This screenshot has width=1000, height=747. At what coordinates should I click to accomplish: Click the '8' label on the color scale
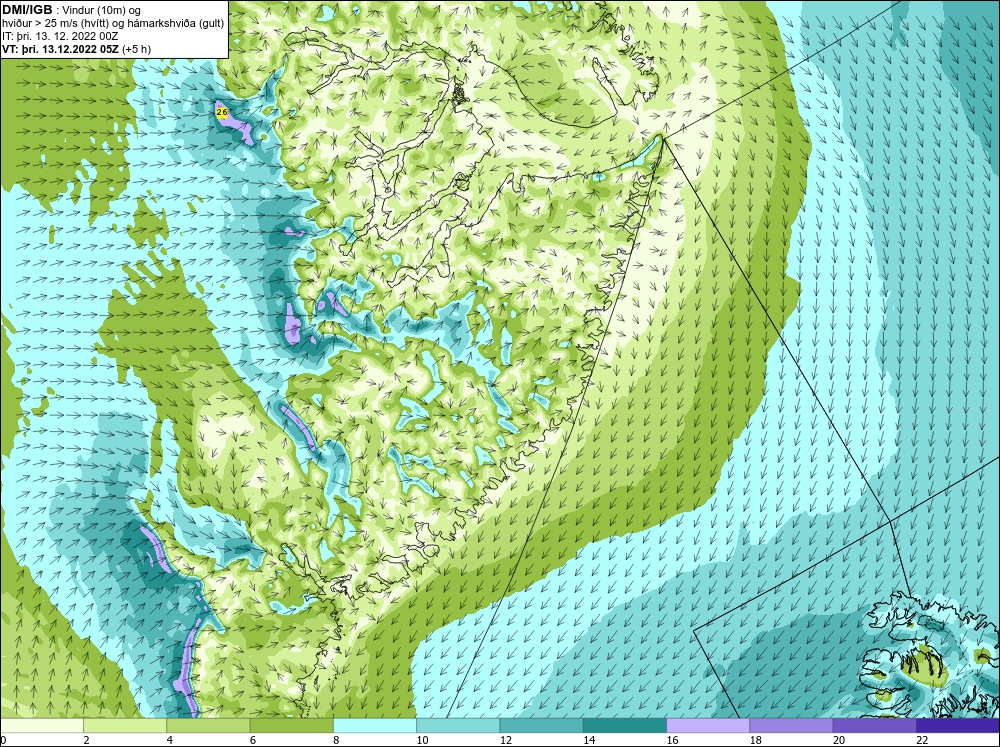click(336, 740)
